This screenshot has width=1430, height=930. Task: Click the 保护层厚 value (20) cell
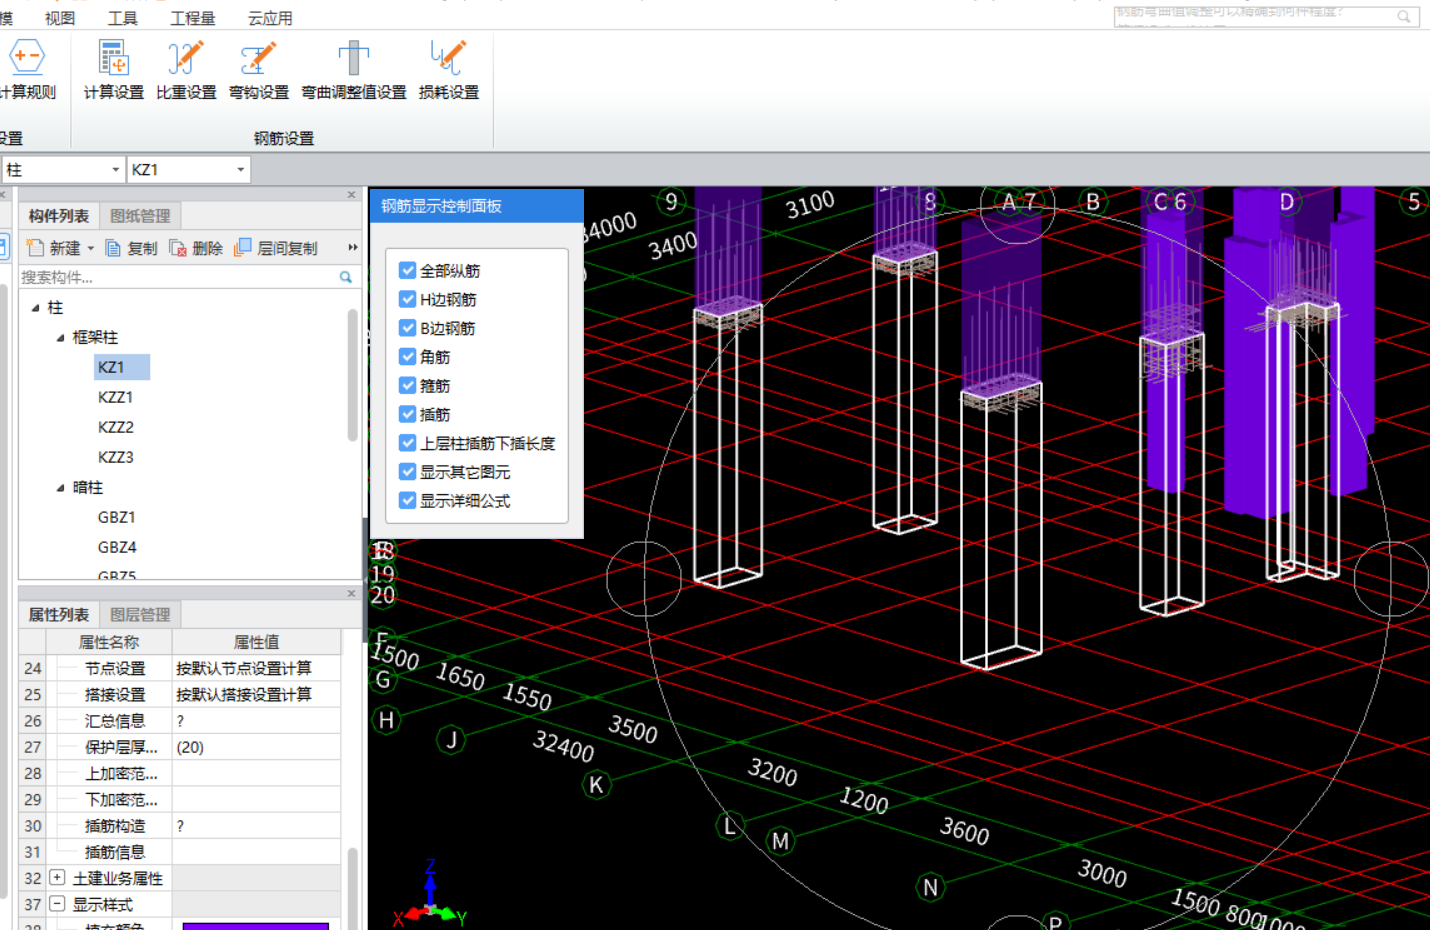tap(256, 747)
